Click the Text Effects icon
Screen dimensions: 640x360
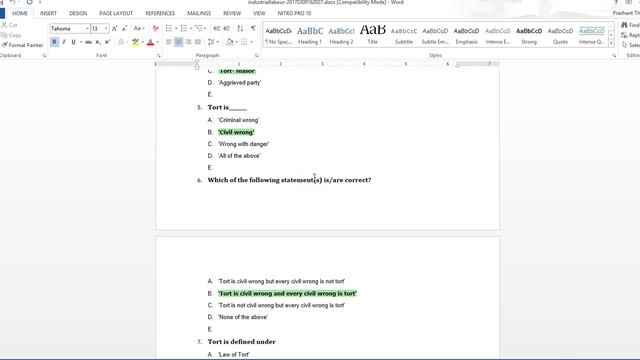click(x=121, y=42)
